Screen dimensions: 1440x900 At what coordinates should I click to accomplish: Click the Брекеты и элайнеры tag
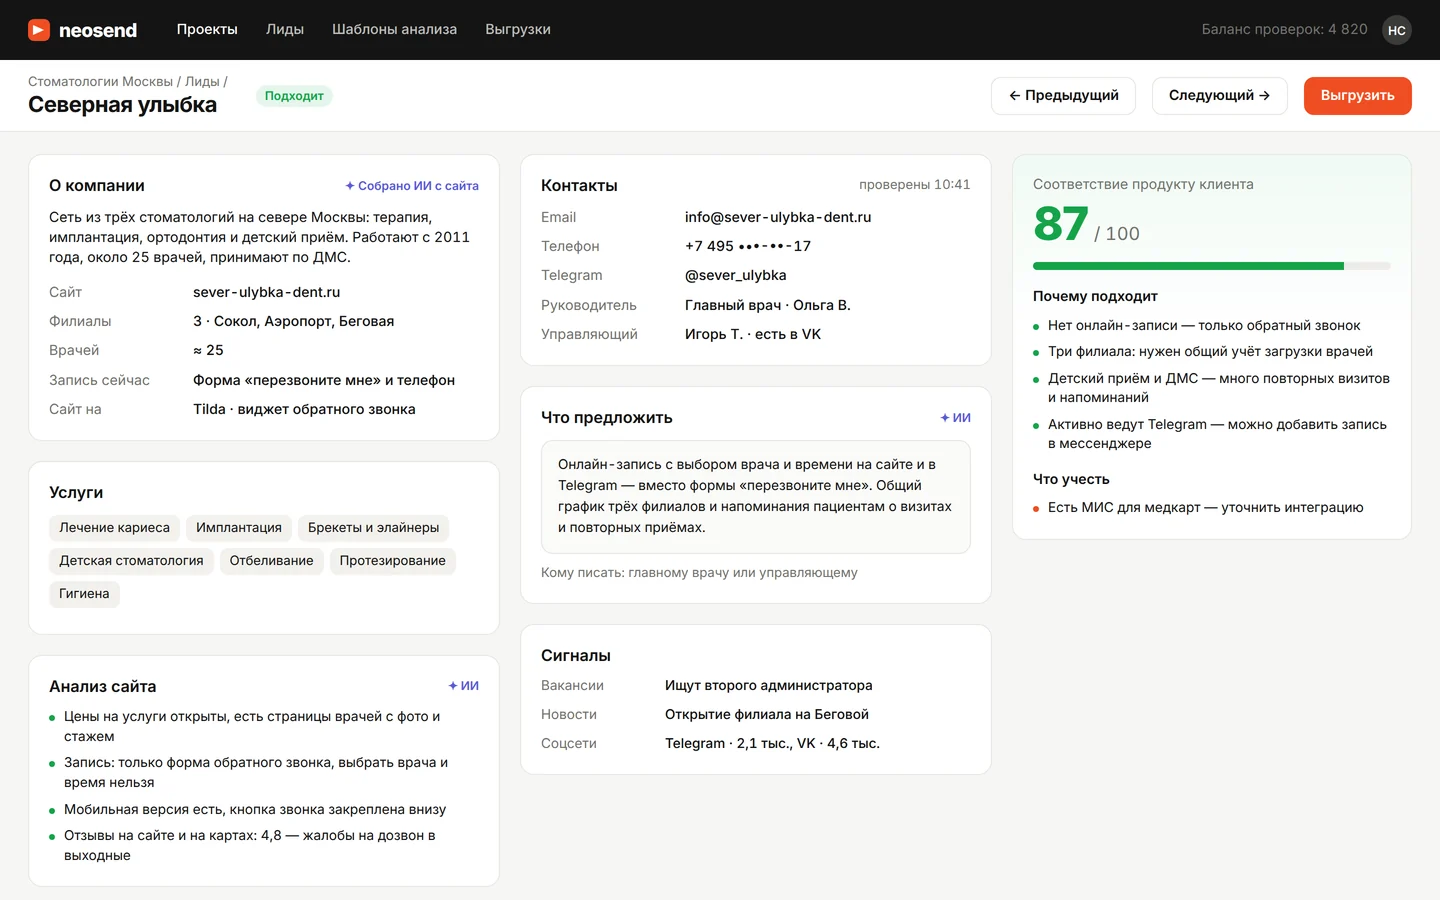pos(374,528)
